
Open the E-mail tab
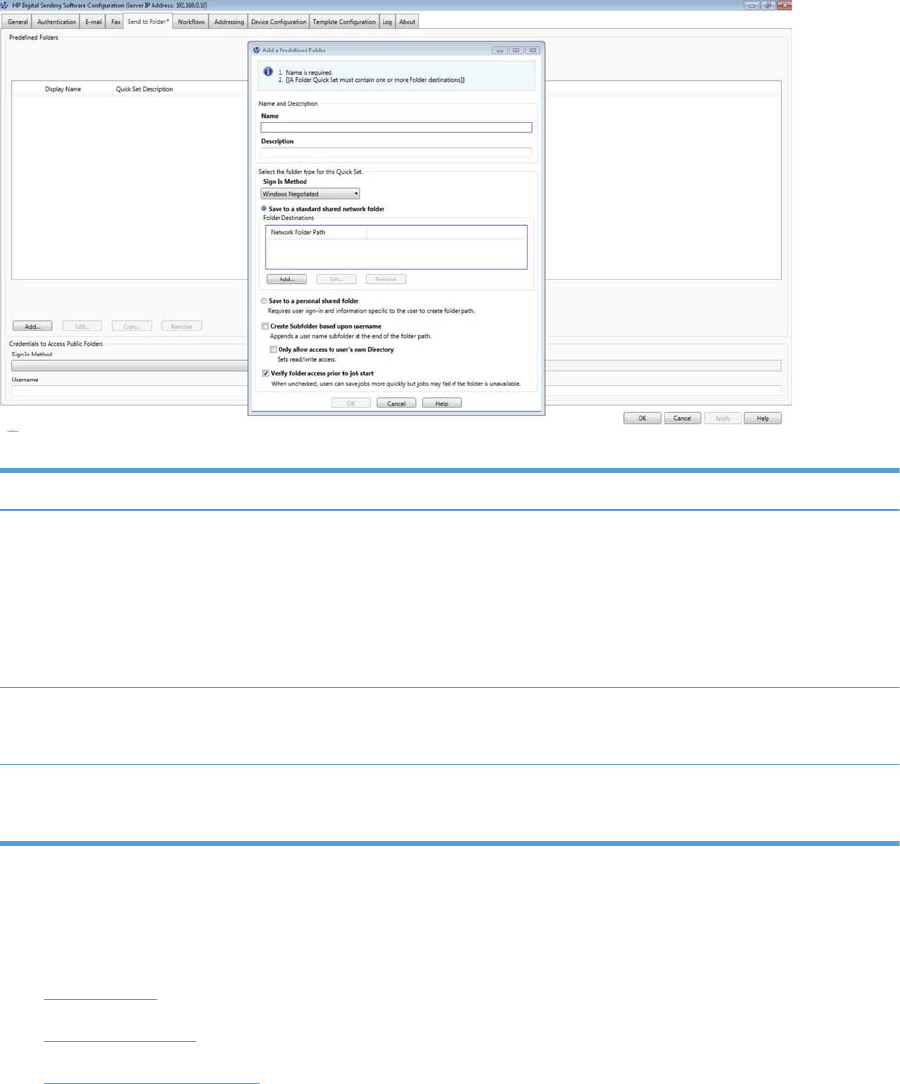(93, 21)
